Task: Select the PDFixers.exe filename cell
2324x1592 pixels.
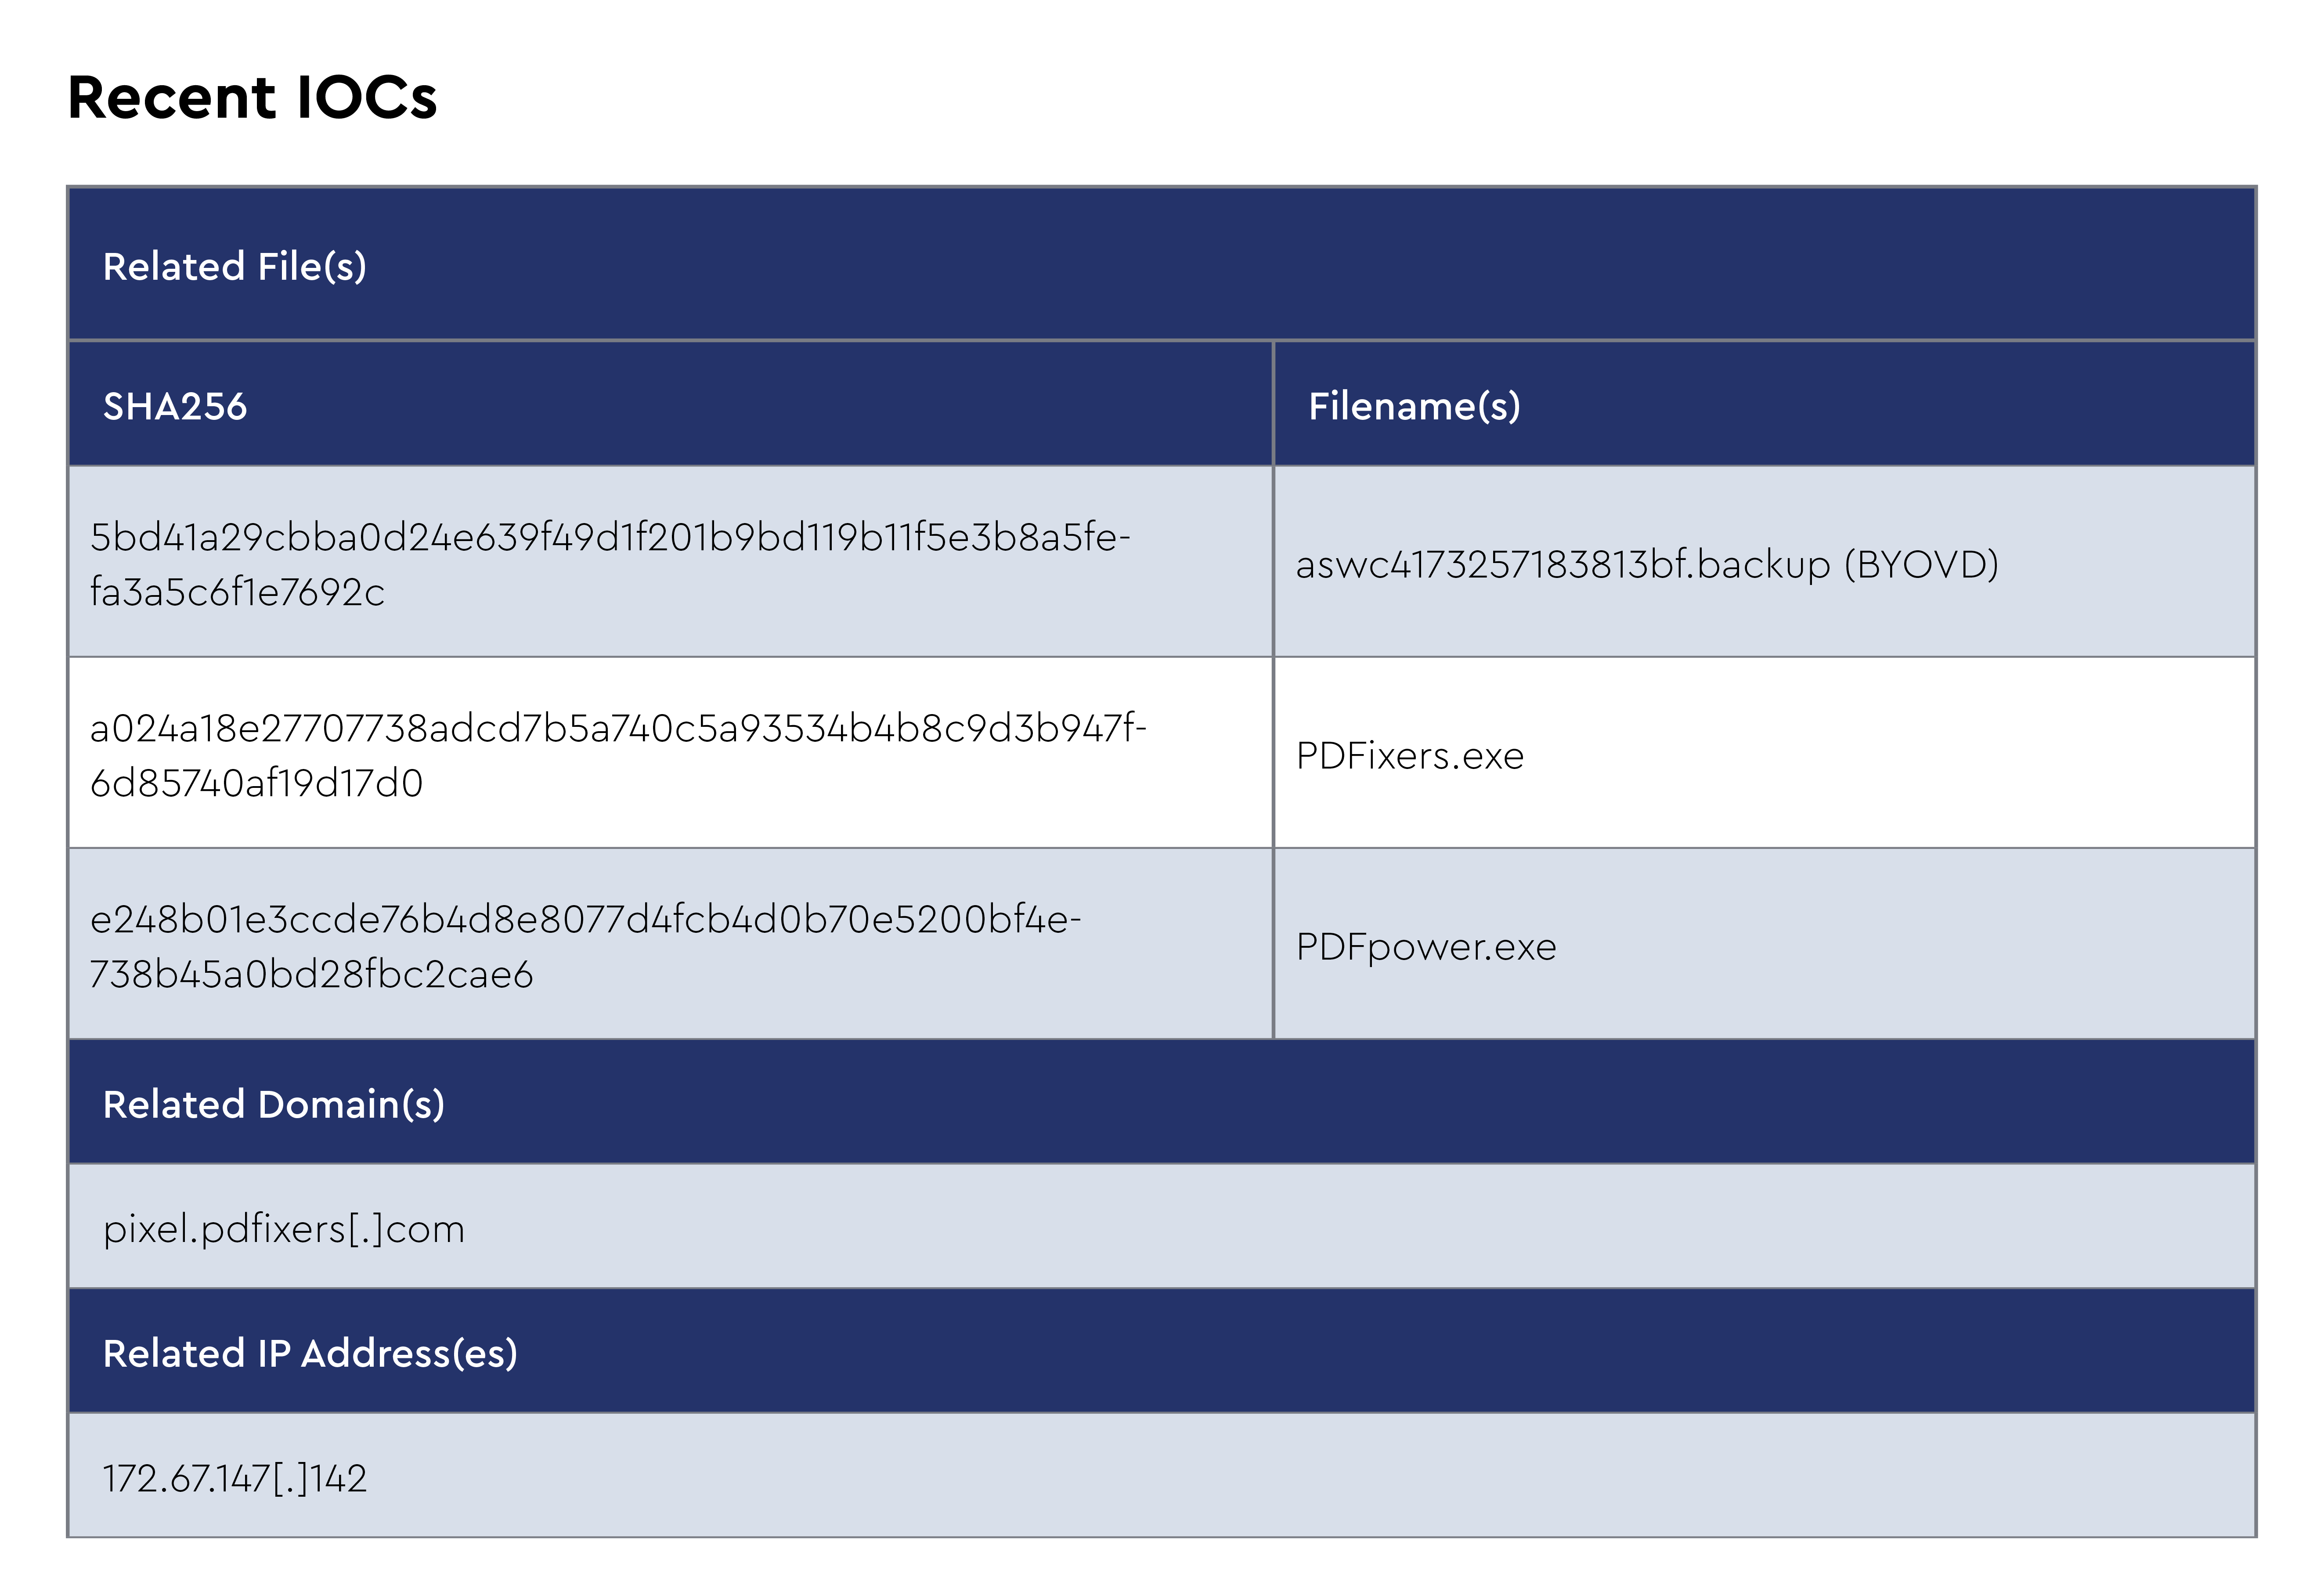Action: point(1410,756)
